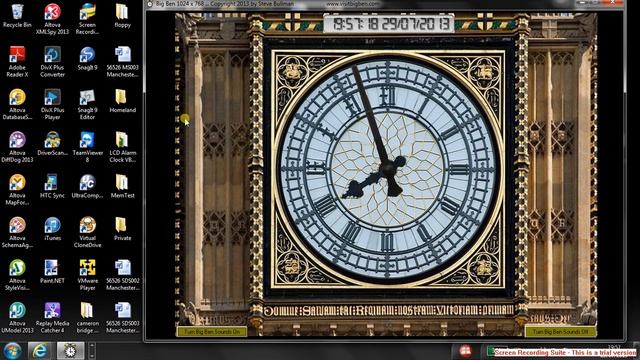Open DivX Plus Player shortcut

click(x=52, y=105)
